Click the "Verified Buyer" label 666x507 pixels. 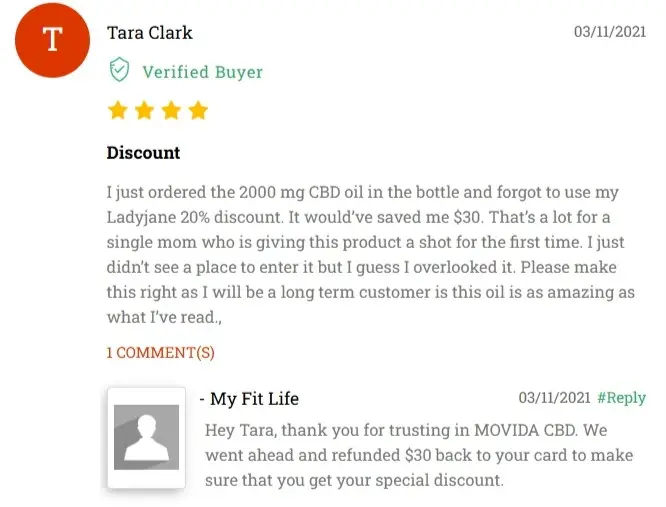[202, 72]
